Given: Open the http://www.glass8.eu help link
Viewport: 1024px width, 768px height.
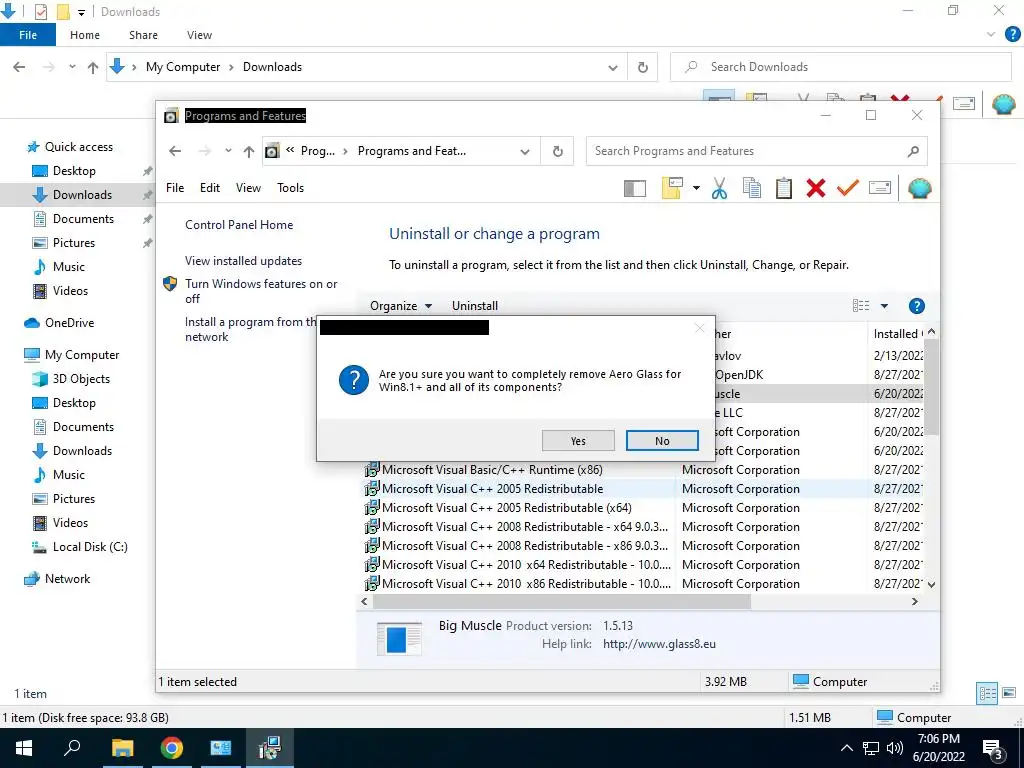Looking at the screenshot, I should tap(659, 644).
